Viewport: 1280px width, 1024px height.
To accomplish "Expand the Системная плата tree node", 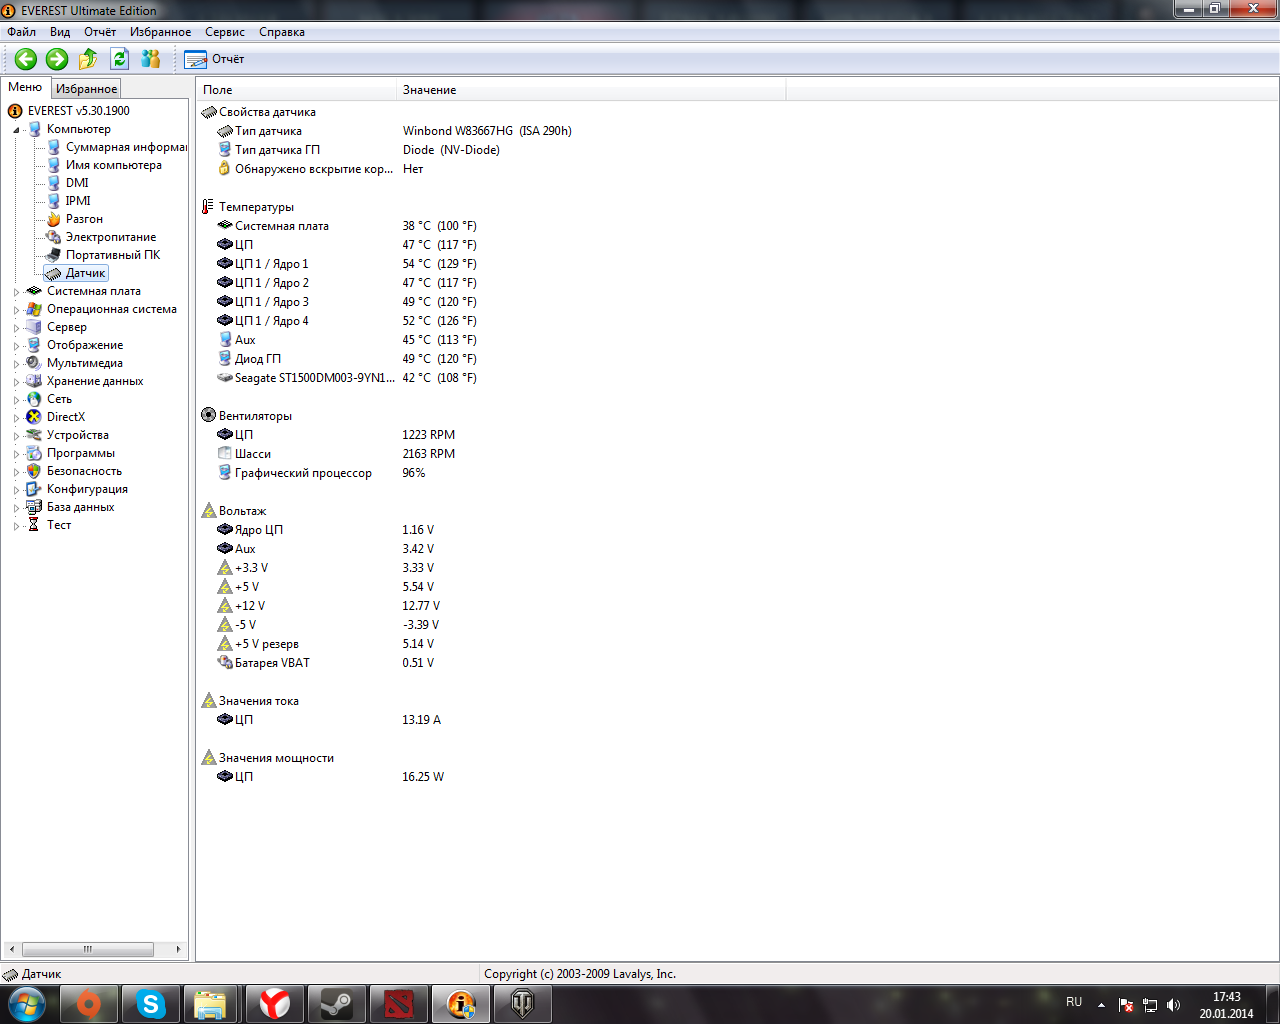I will click(x=17, y=291).
